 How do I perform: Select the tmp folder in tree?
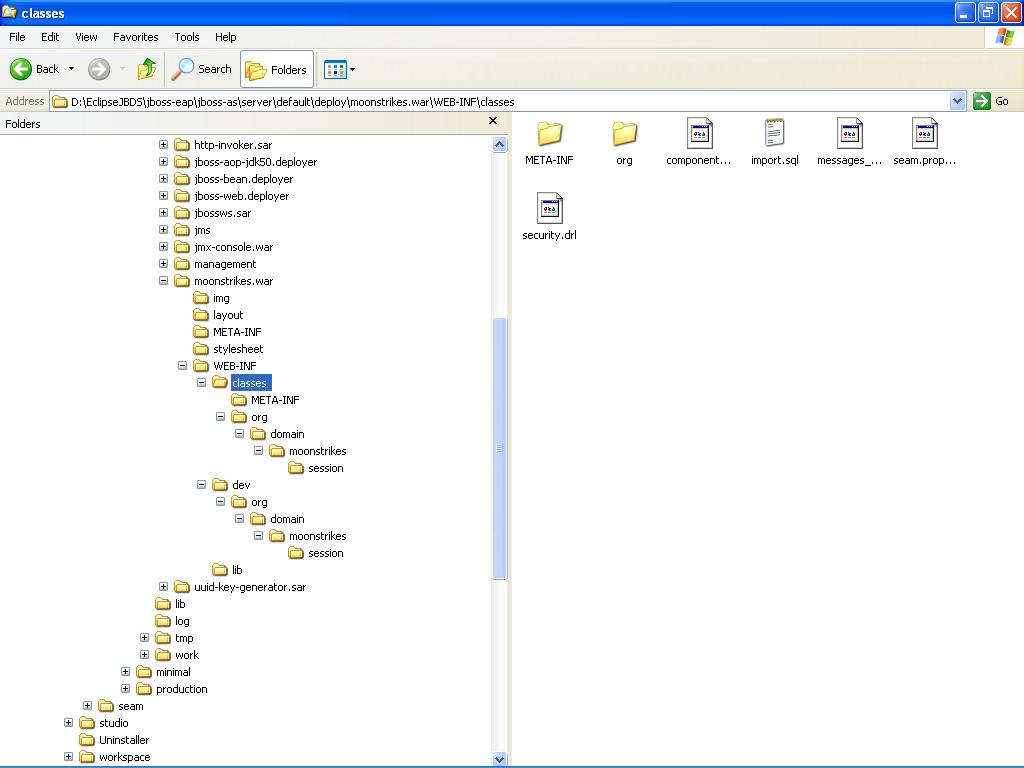pyautogui.click(x=184, y=637)
